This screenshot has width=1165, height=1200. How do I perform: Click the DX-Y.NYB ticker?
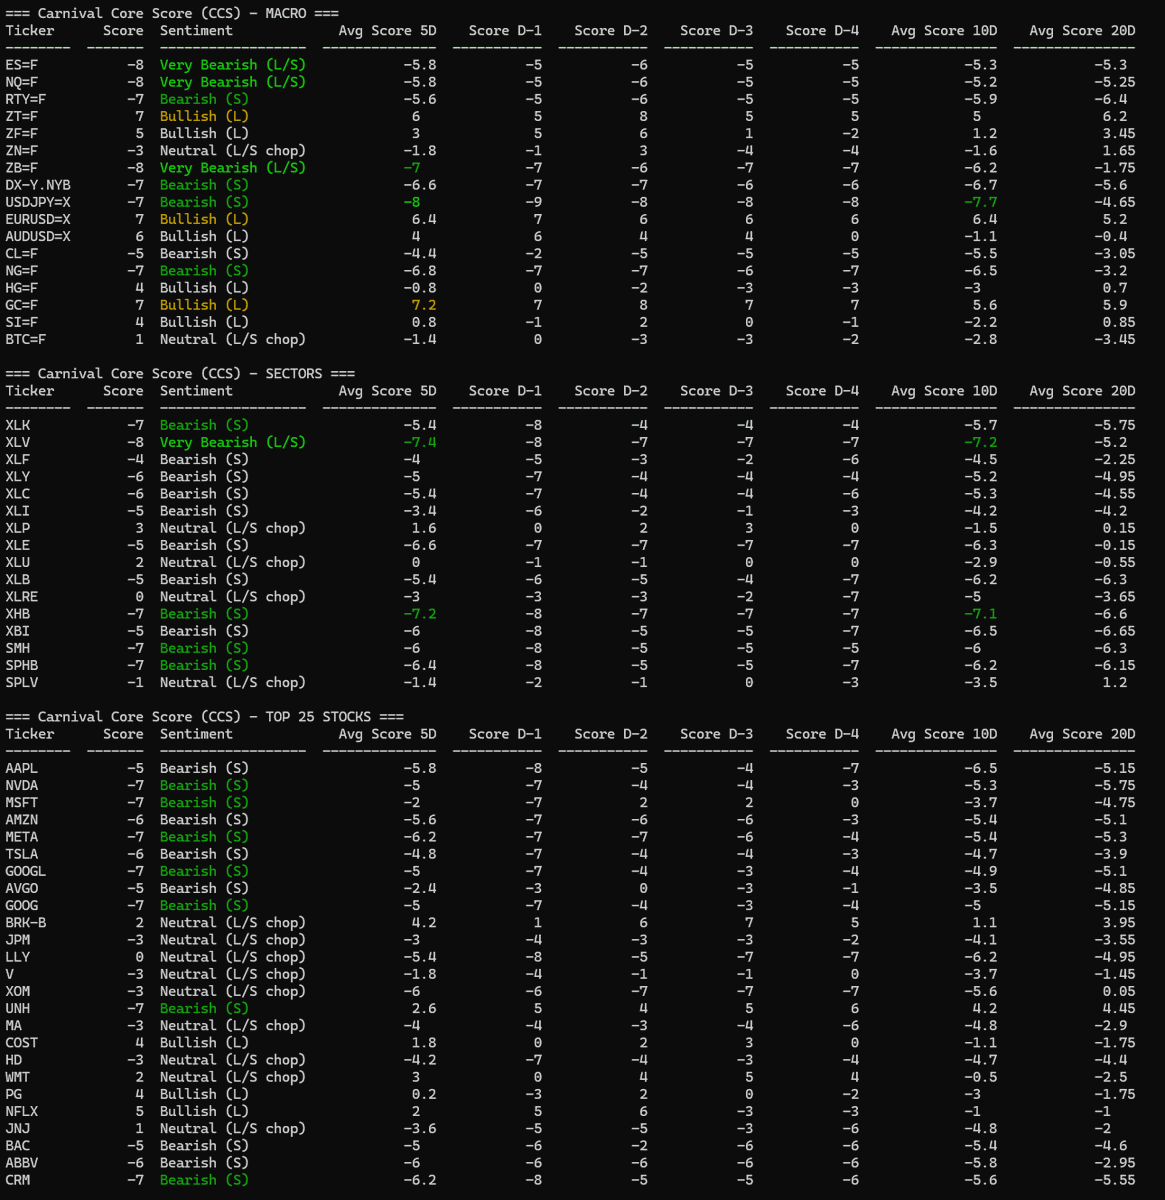click(x=38, y=185)
